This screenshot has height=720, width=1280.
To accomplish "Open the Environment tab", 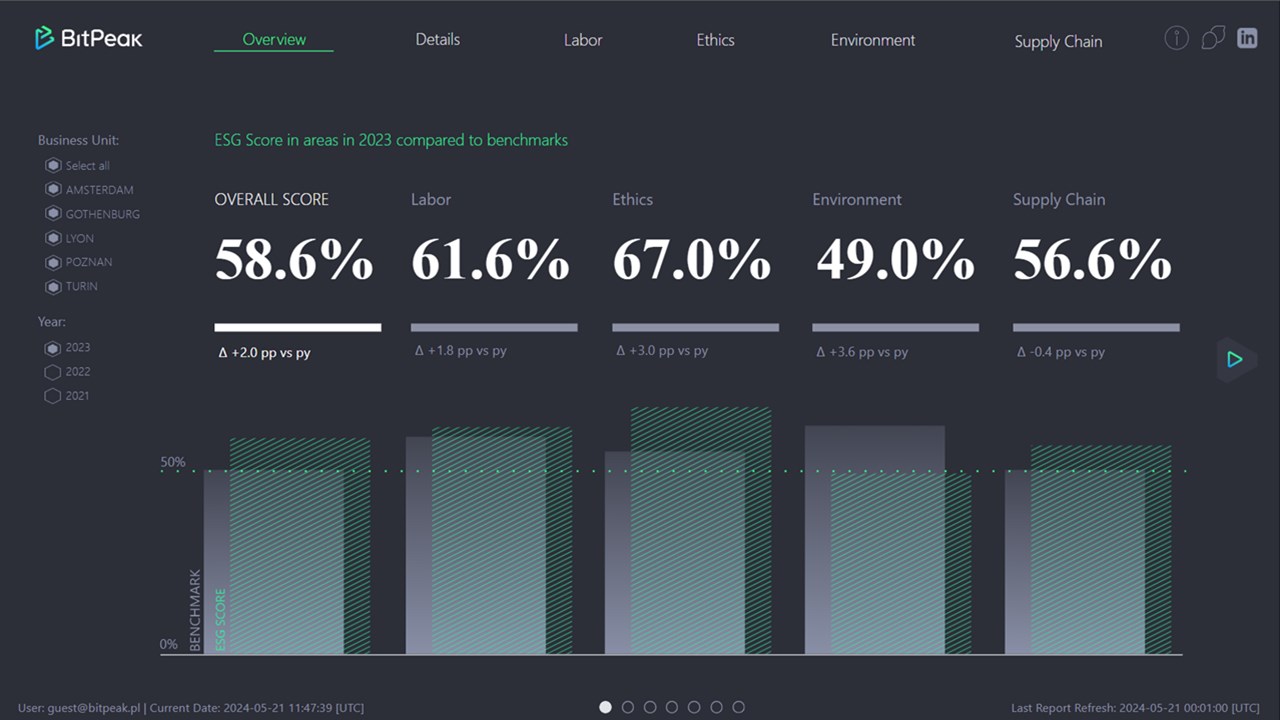I will (873, 40).
